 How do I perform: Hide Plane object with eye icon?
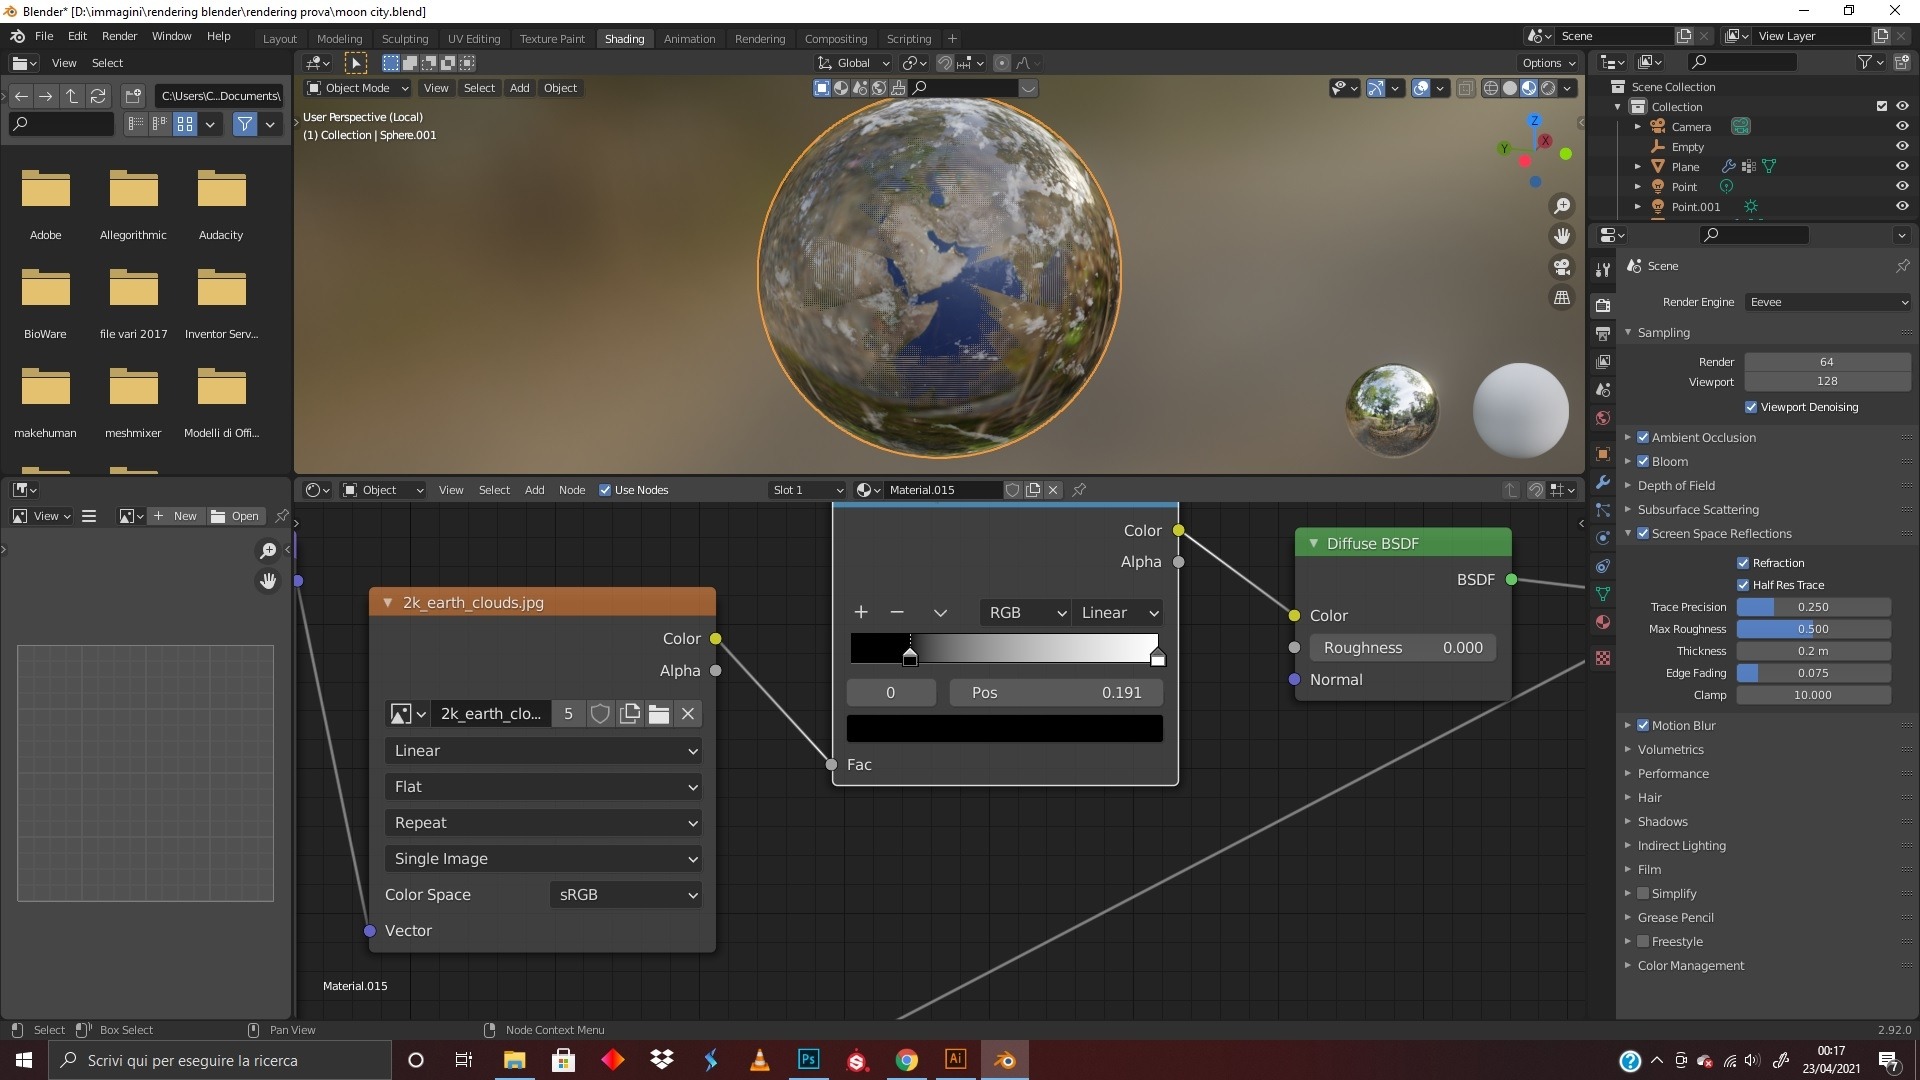coord(1902,166)
